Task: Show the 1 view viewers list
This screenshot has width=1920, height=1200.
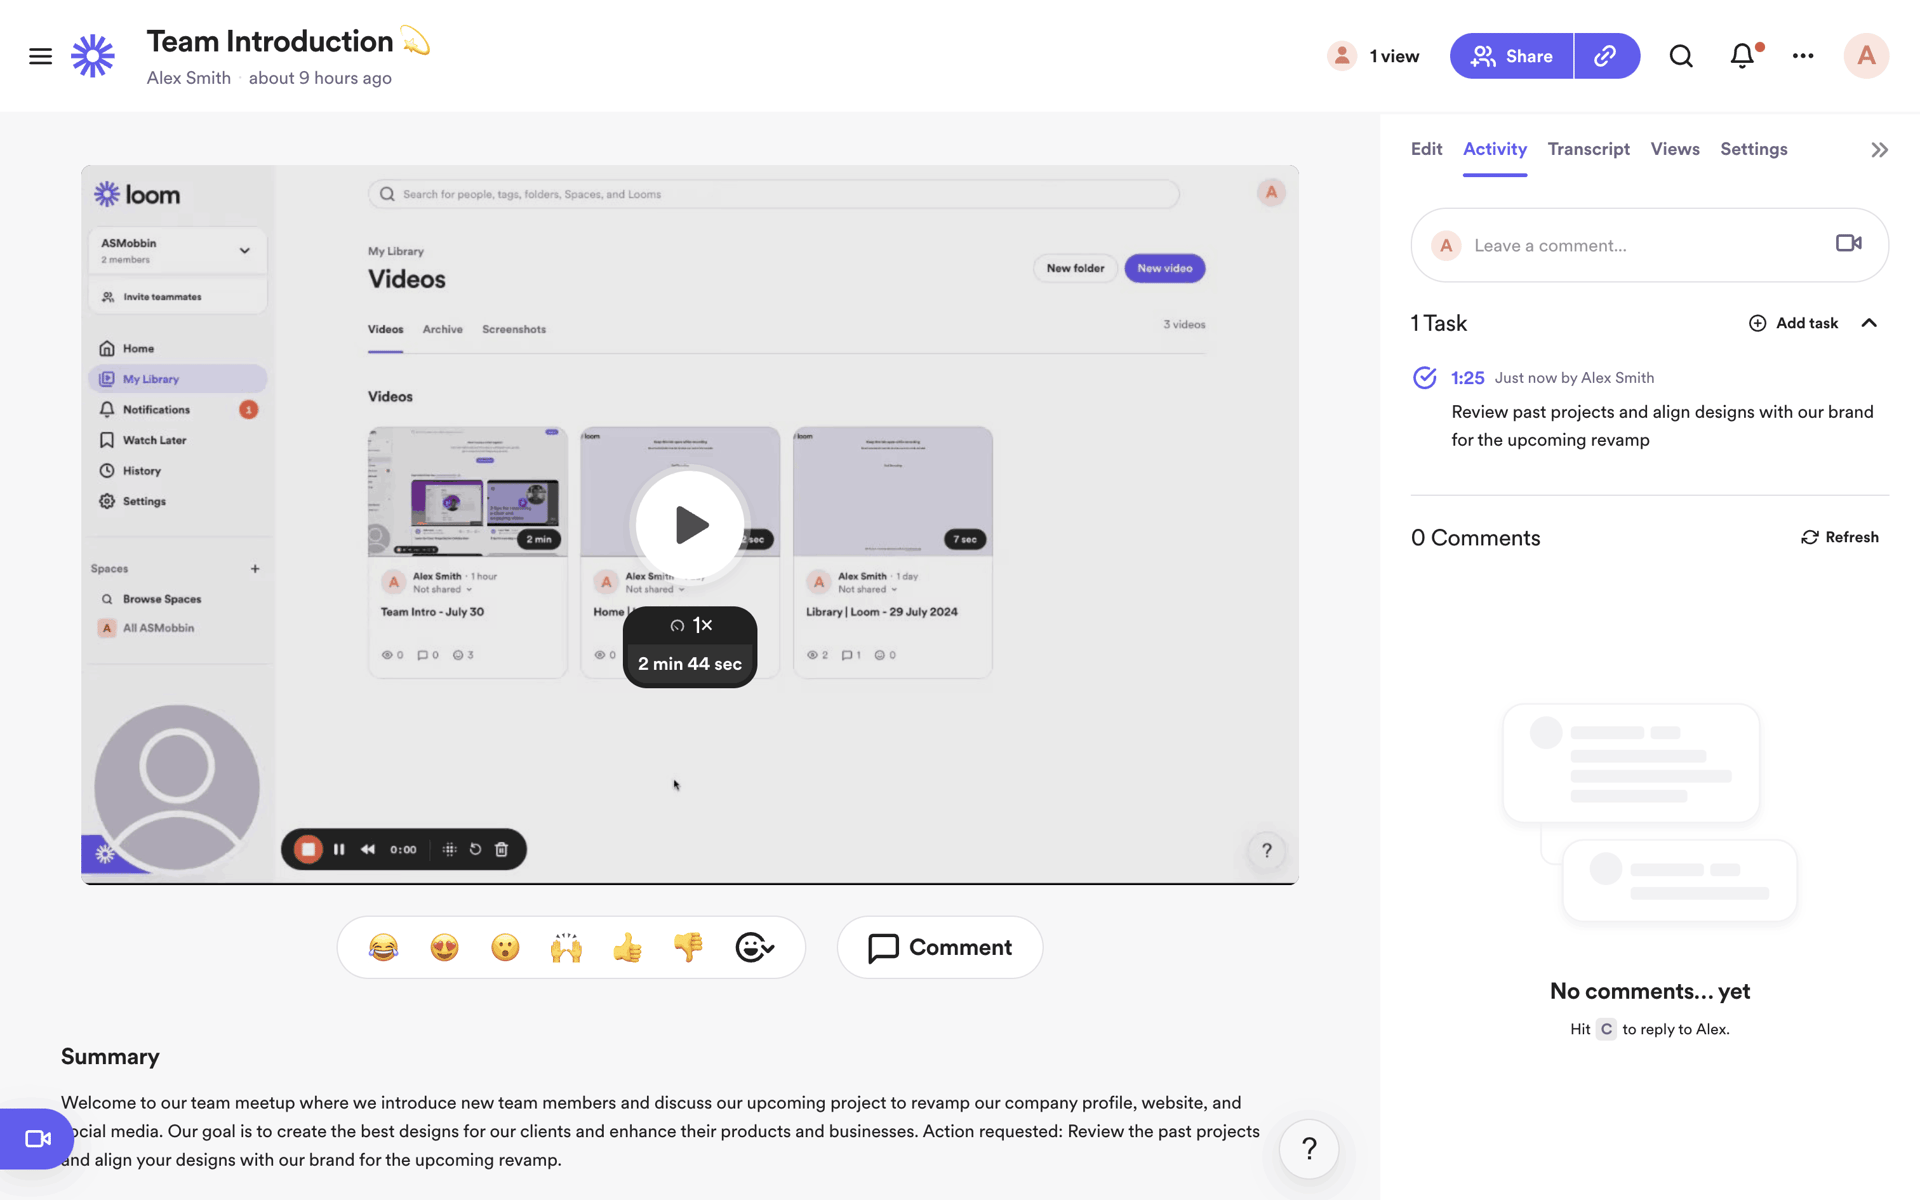Action: coord(1373,56)
